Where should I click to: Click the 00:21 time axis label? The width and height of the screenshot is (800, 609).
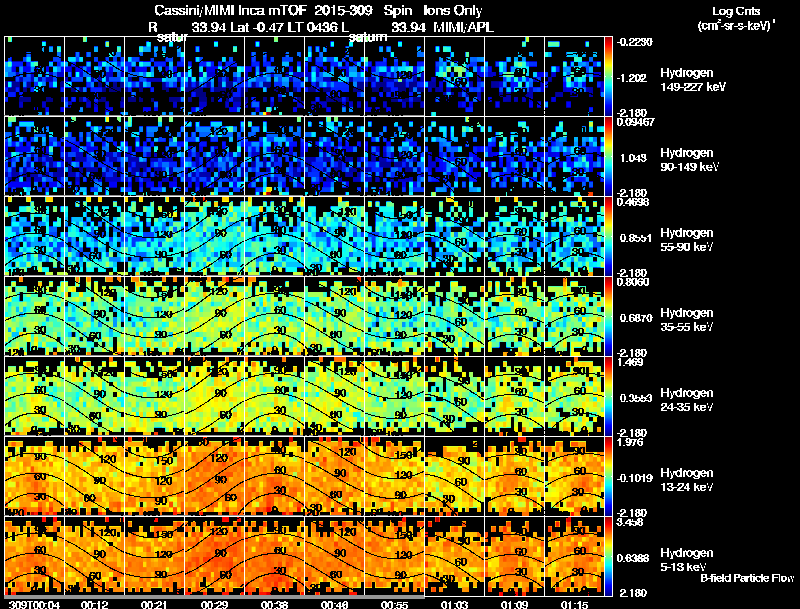pos(155,604)
